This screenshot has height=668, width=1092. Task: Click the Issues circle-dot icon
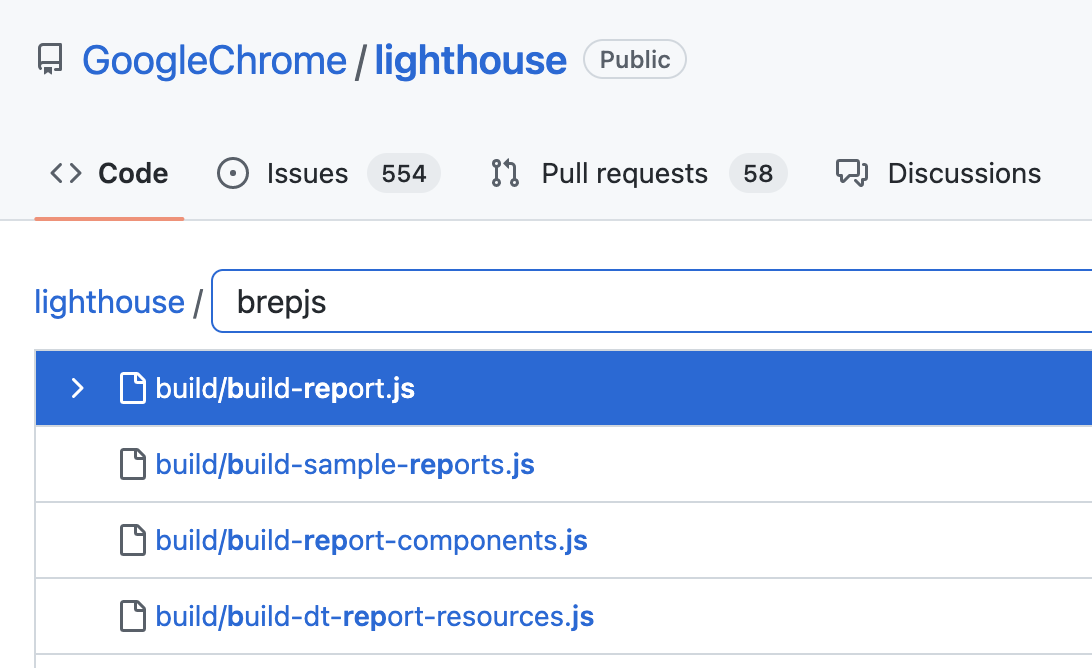click(x=233, y=173)
